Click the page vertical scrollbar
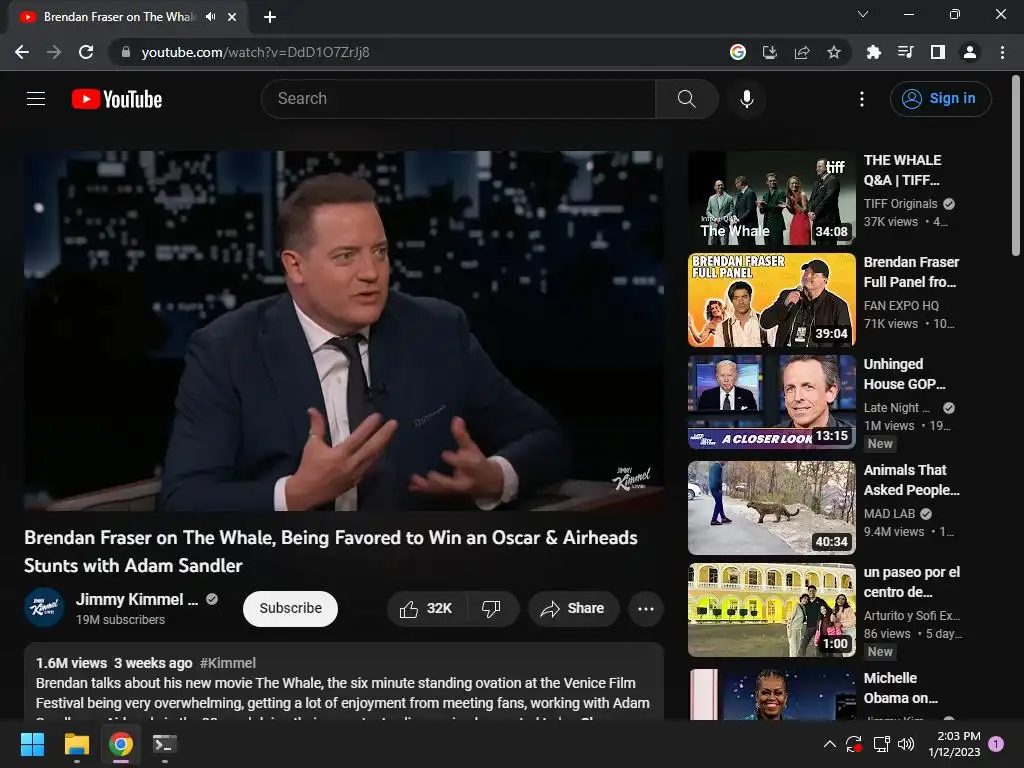This screenshot has height=768, width=1024. tap(1016, 167)
